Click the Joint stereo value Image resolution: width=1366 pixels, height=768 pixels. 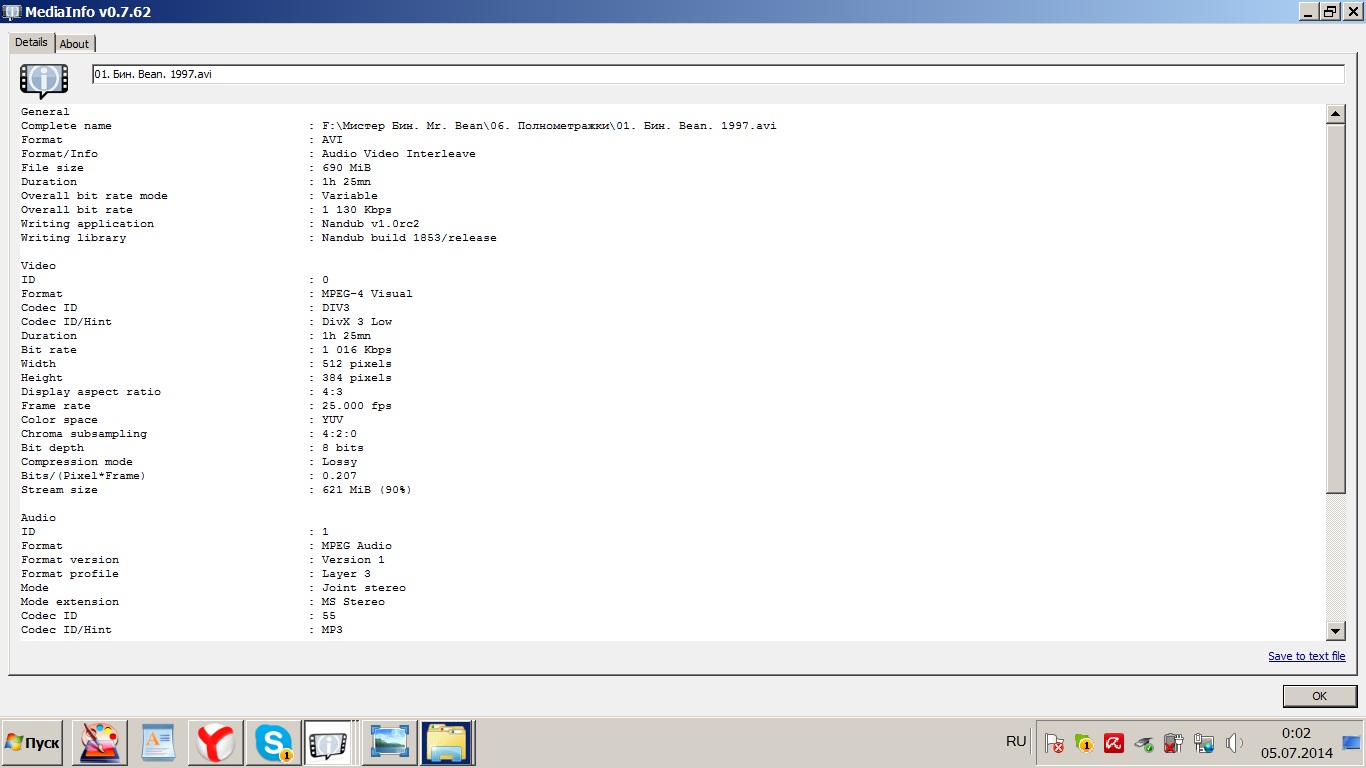(x=364, y=588)
